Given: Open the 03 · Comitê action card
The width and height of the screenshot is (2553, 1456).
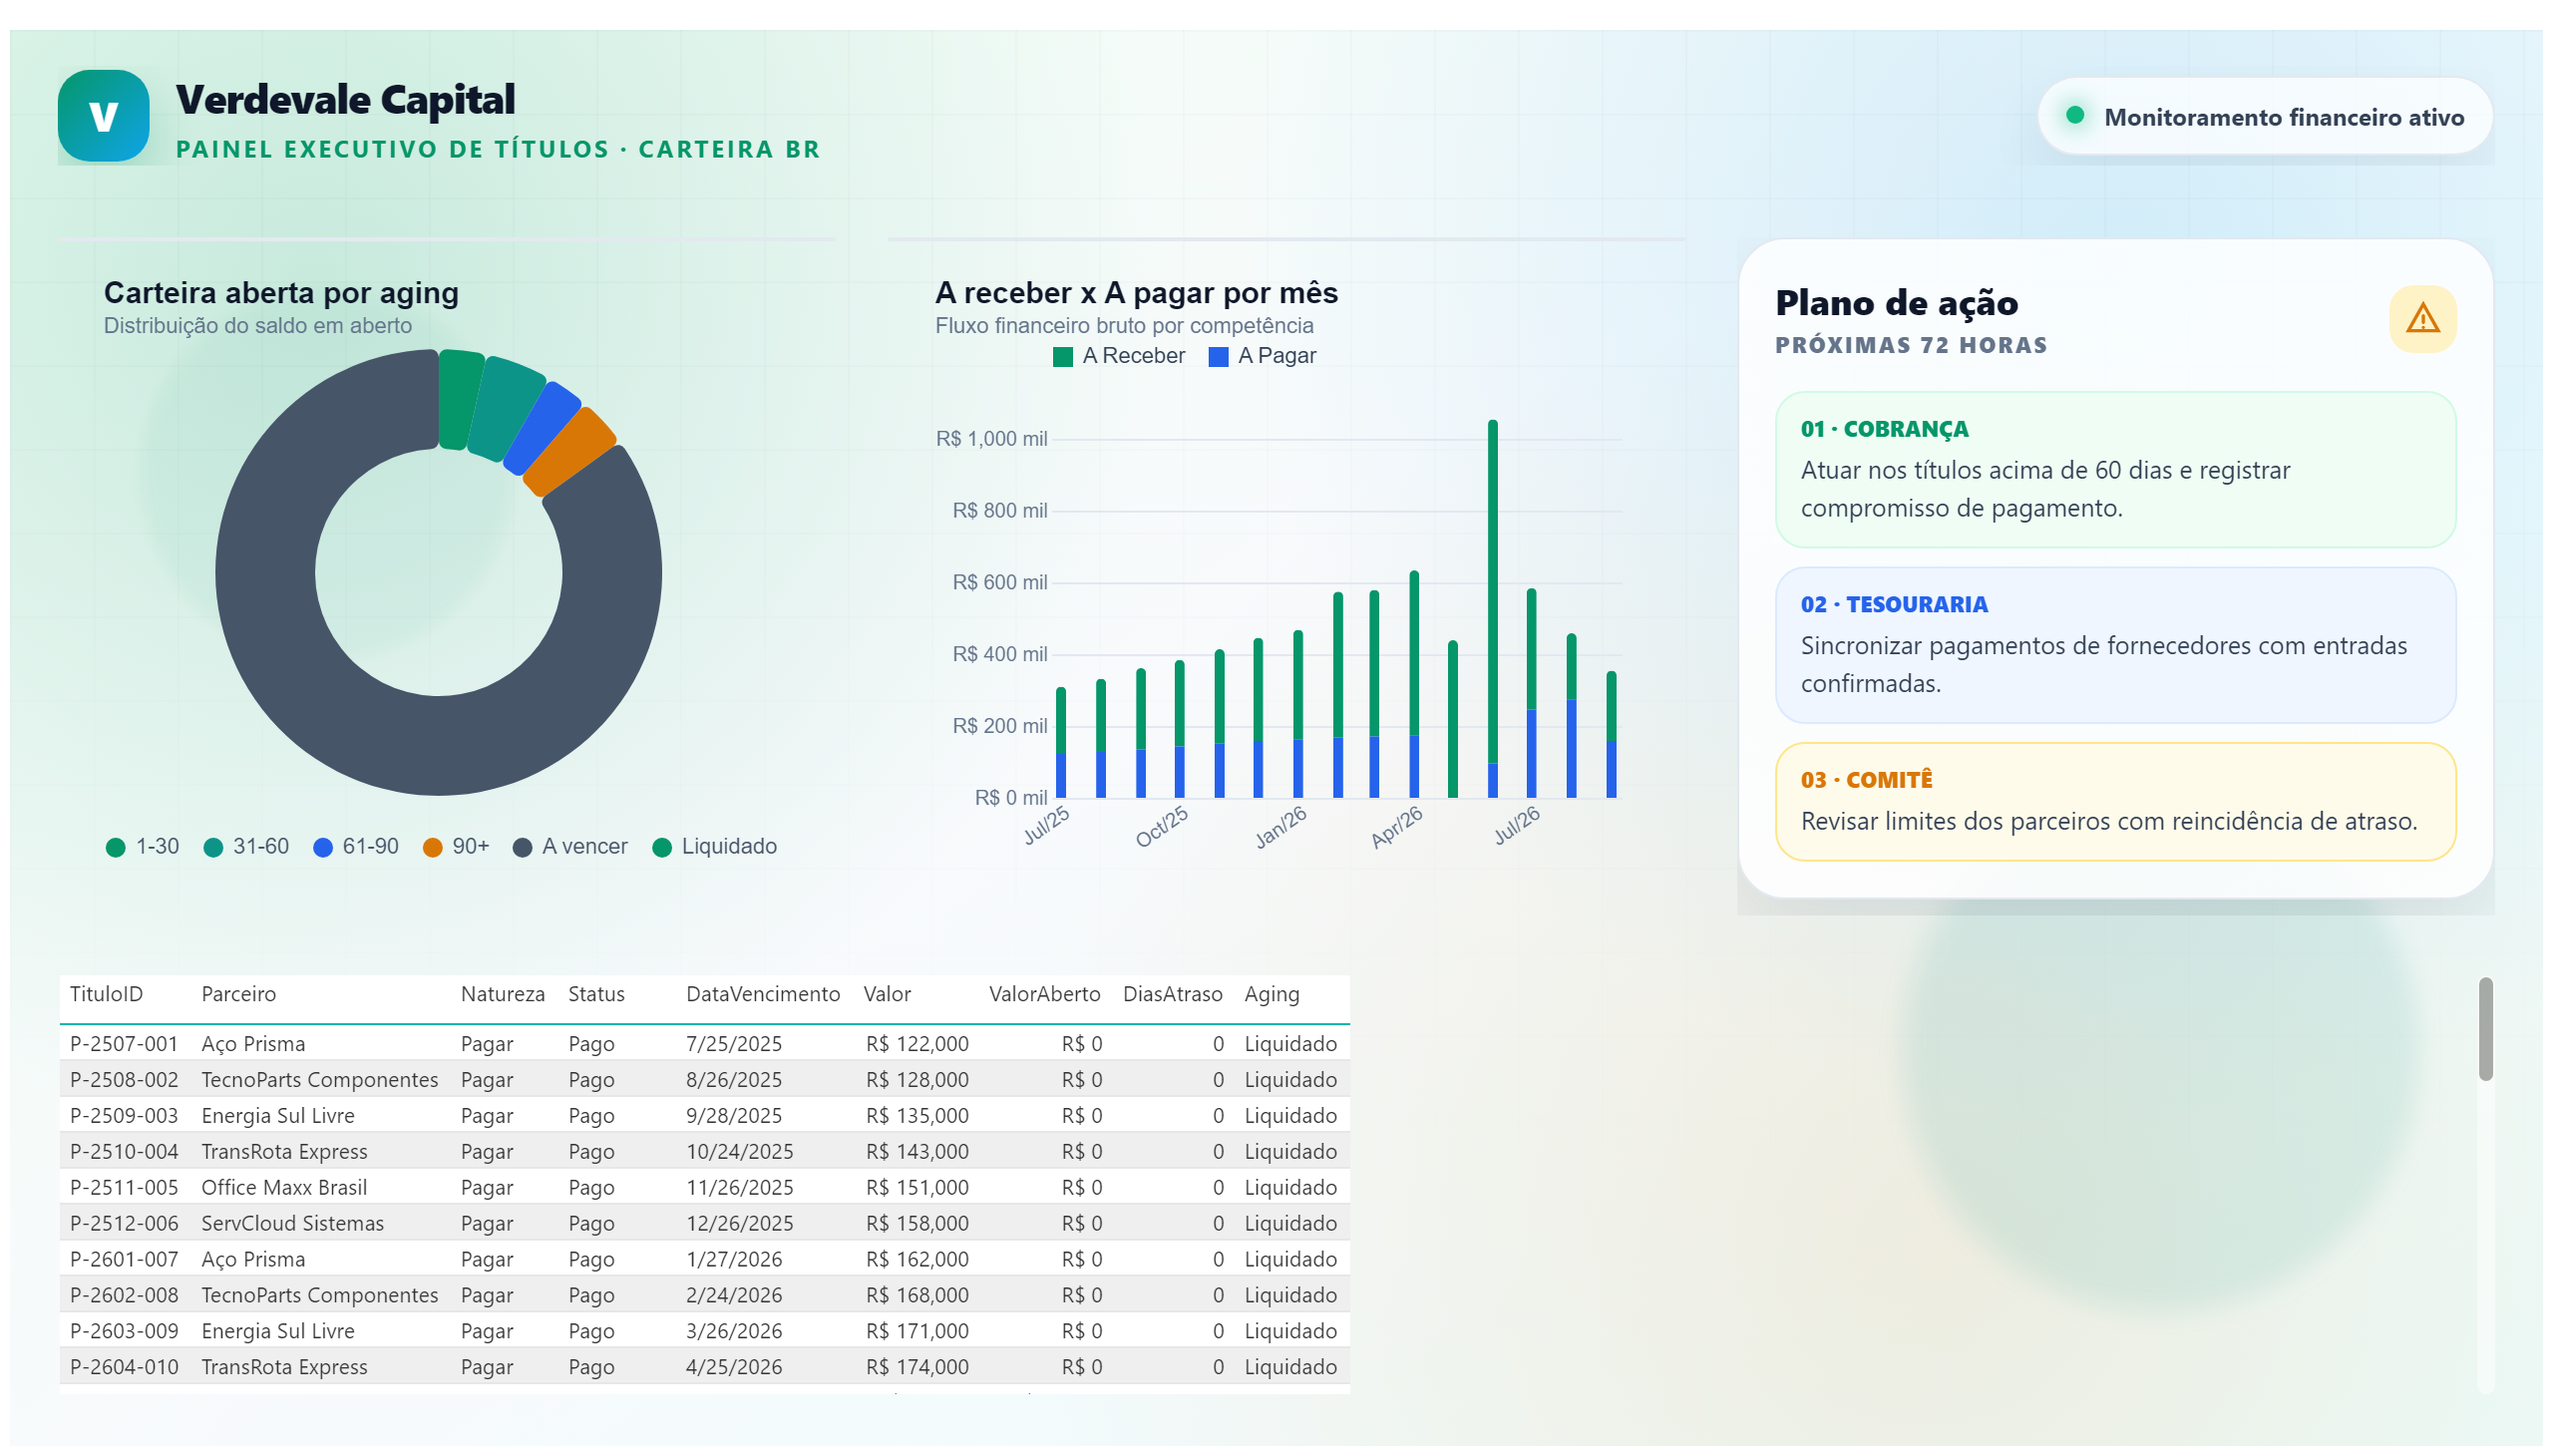Looking at the screenshot, I should 2115,801.
